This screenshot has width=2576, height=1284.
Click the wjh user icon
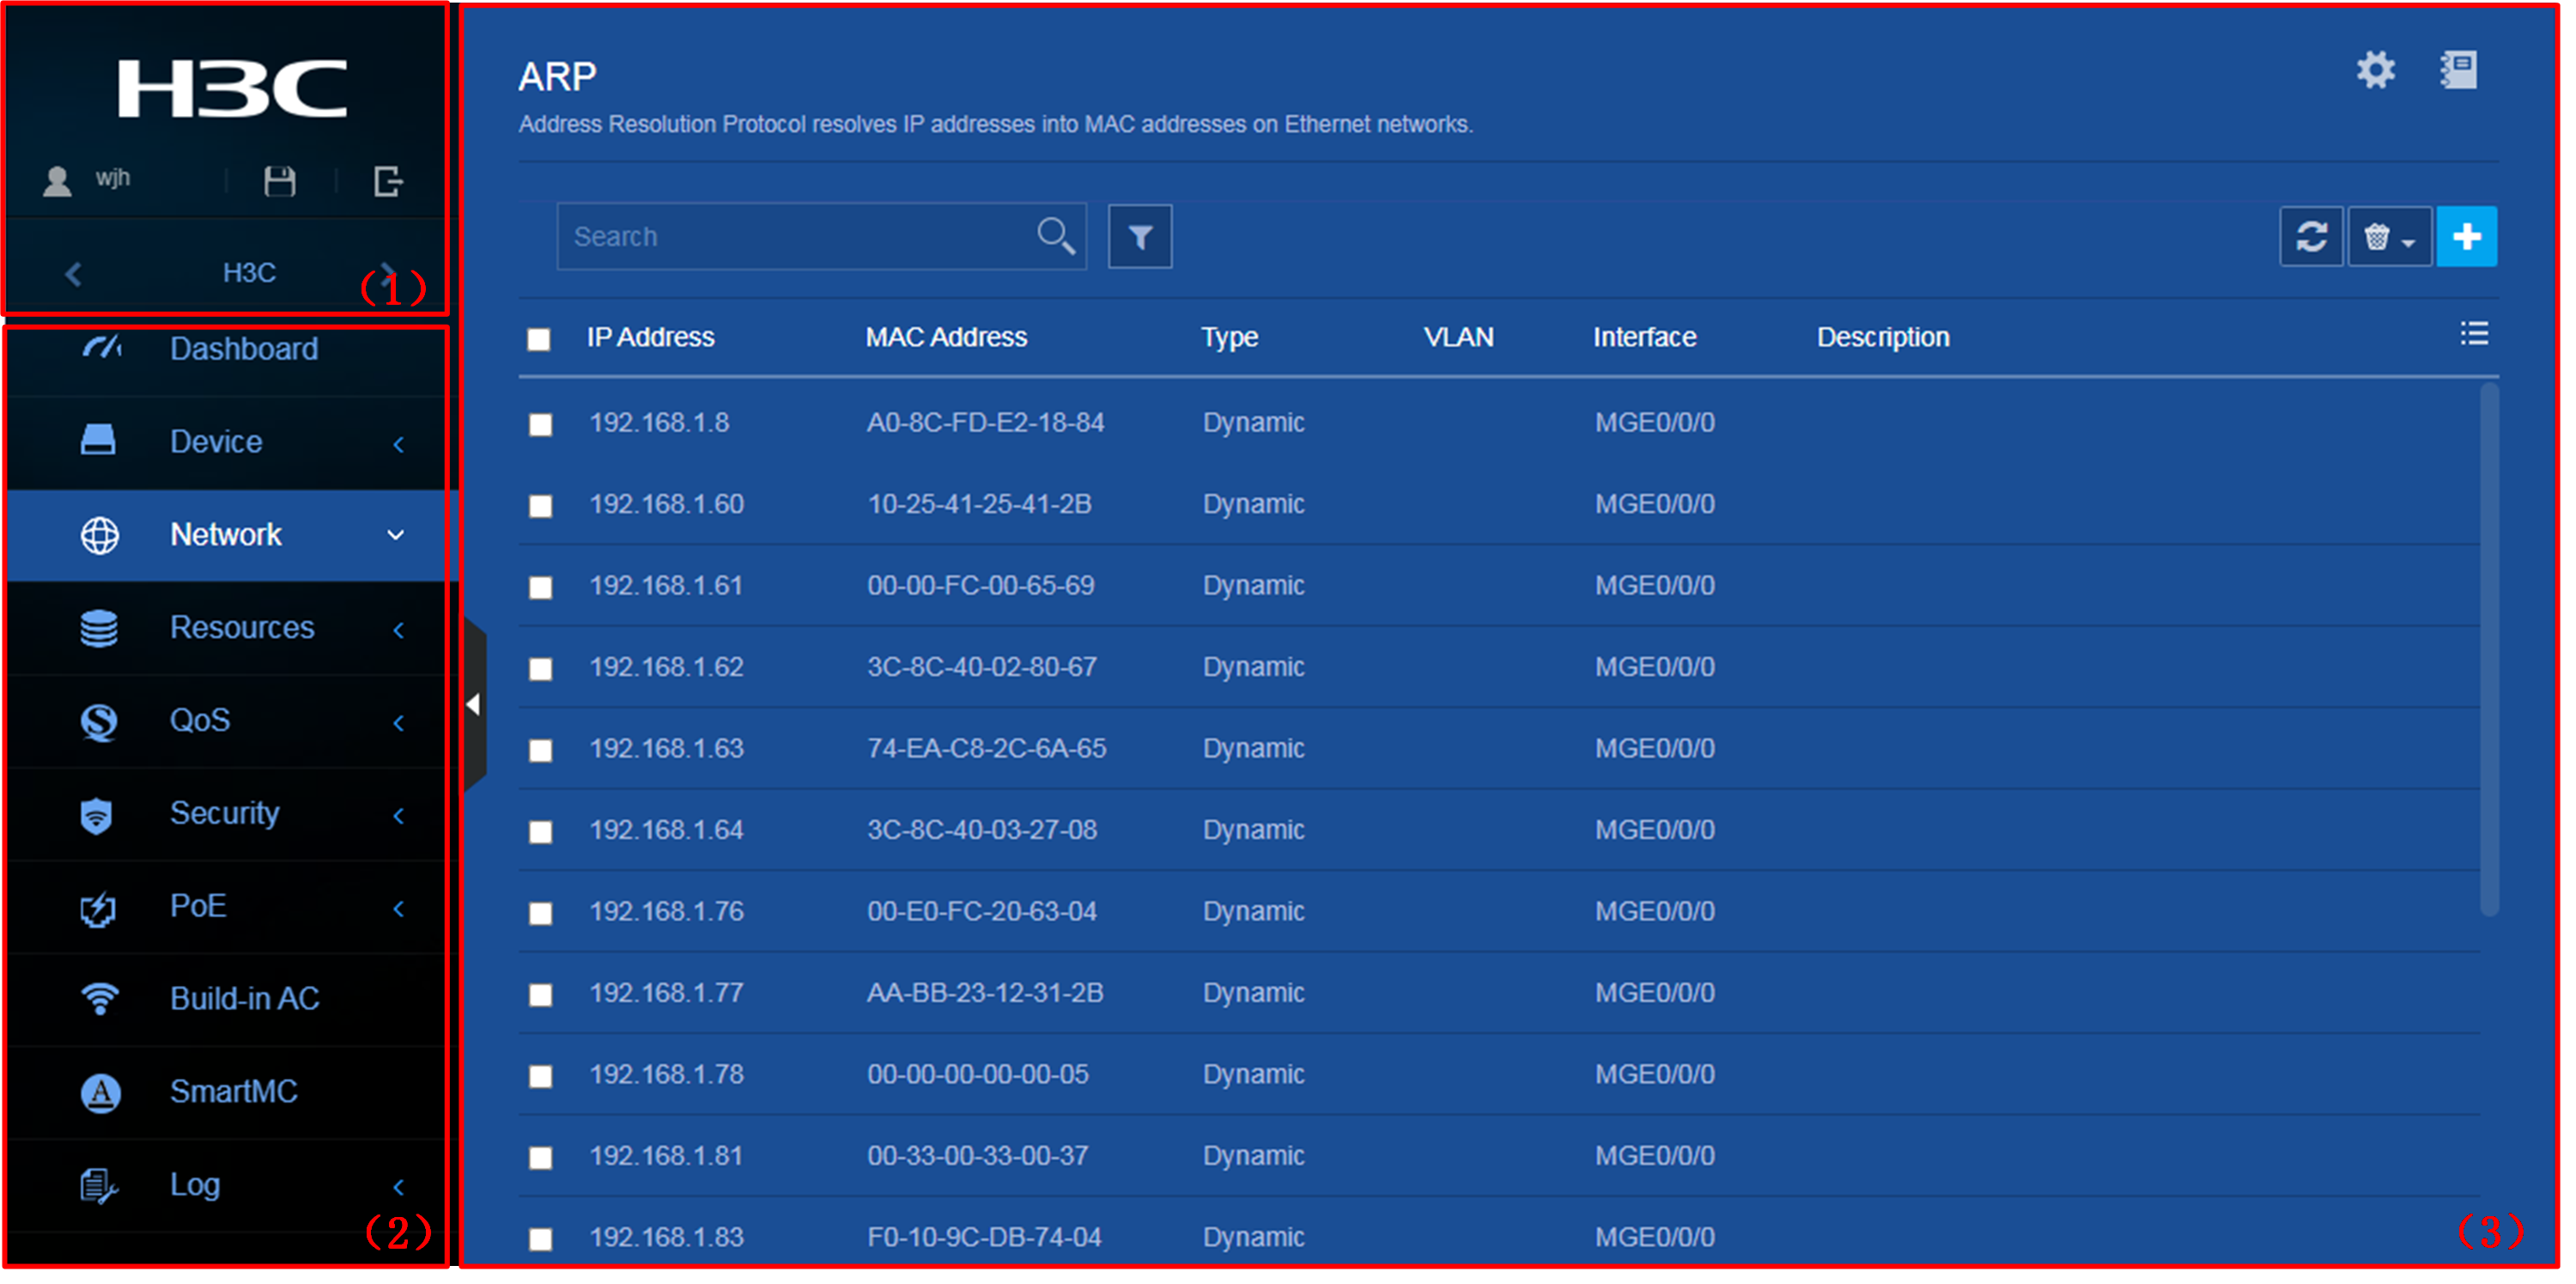[x=58, y=182]
